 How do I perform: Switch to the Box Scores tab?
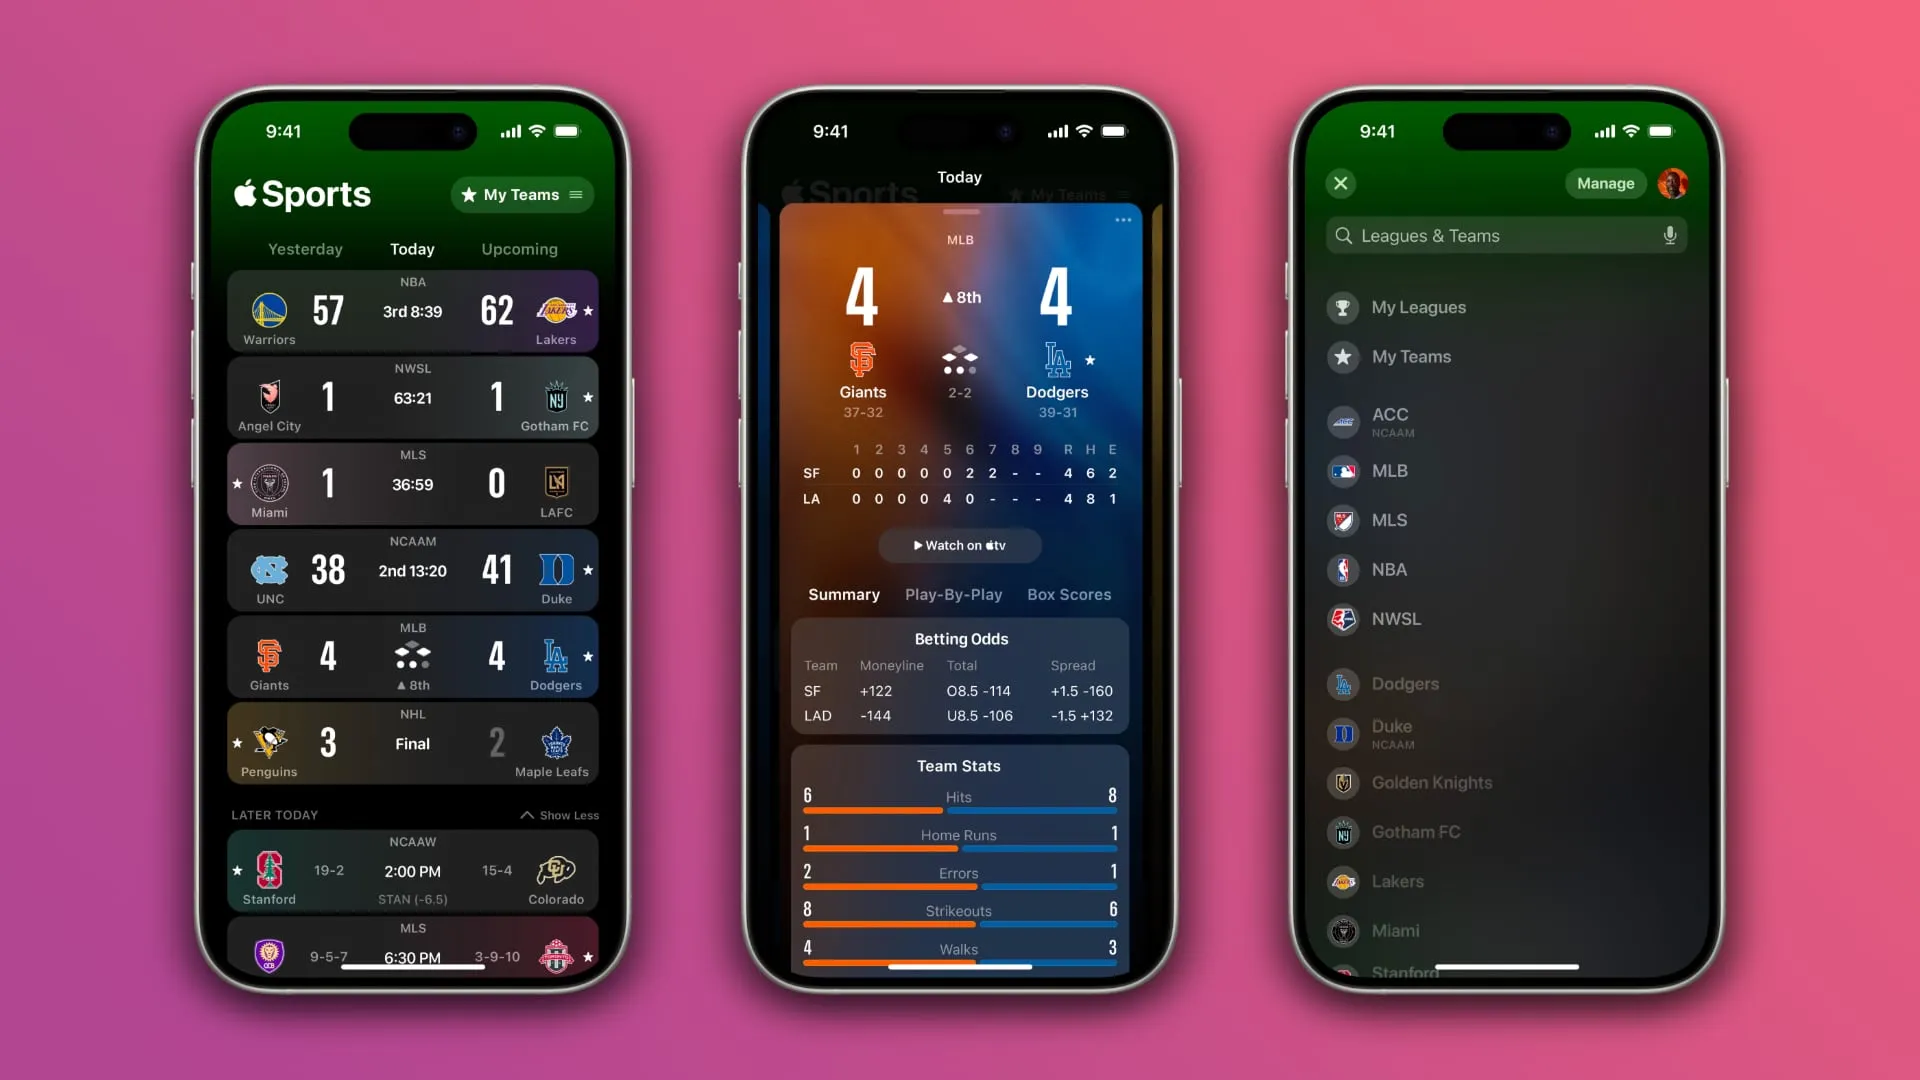(1069, 593)
